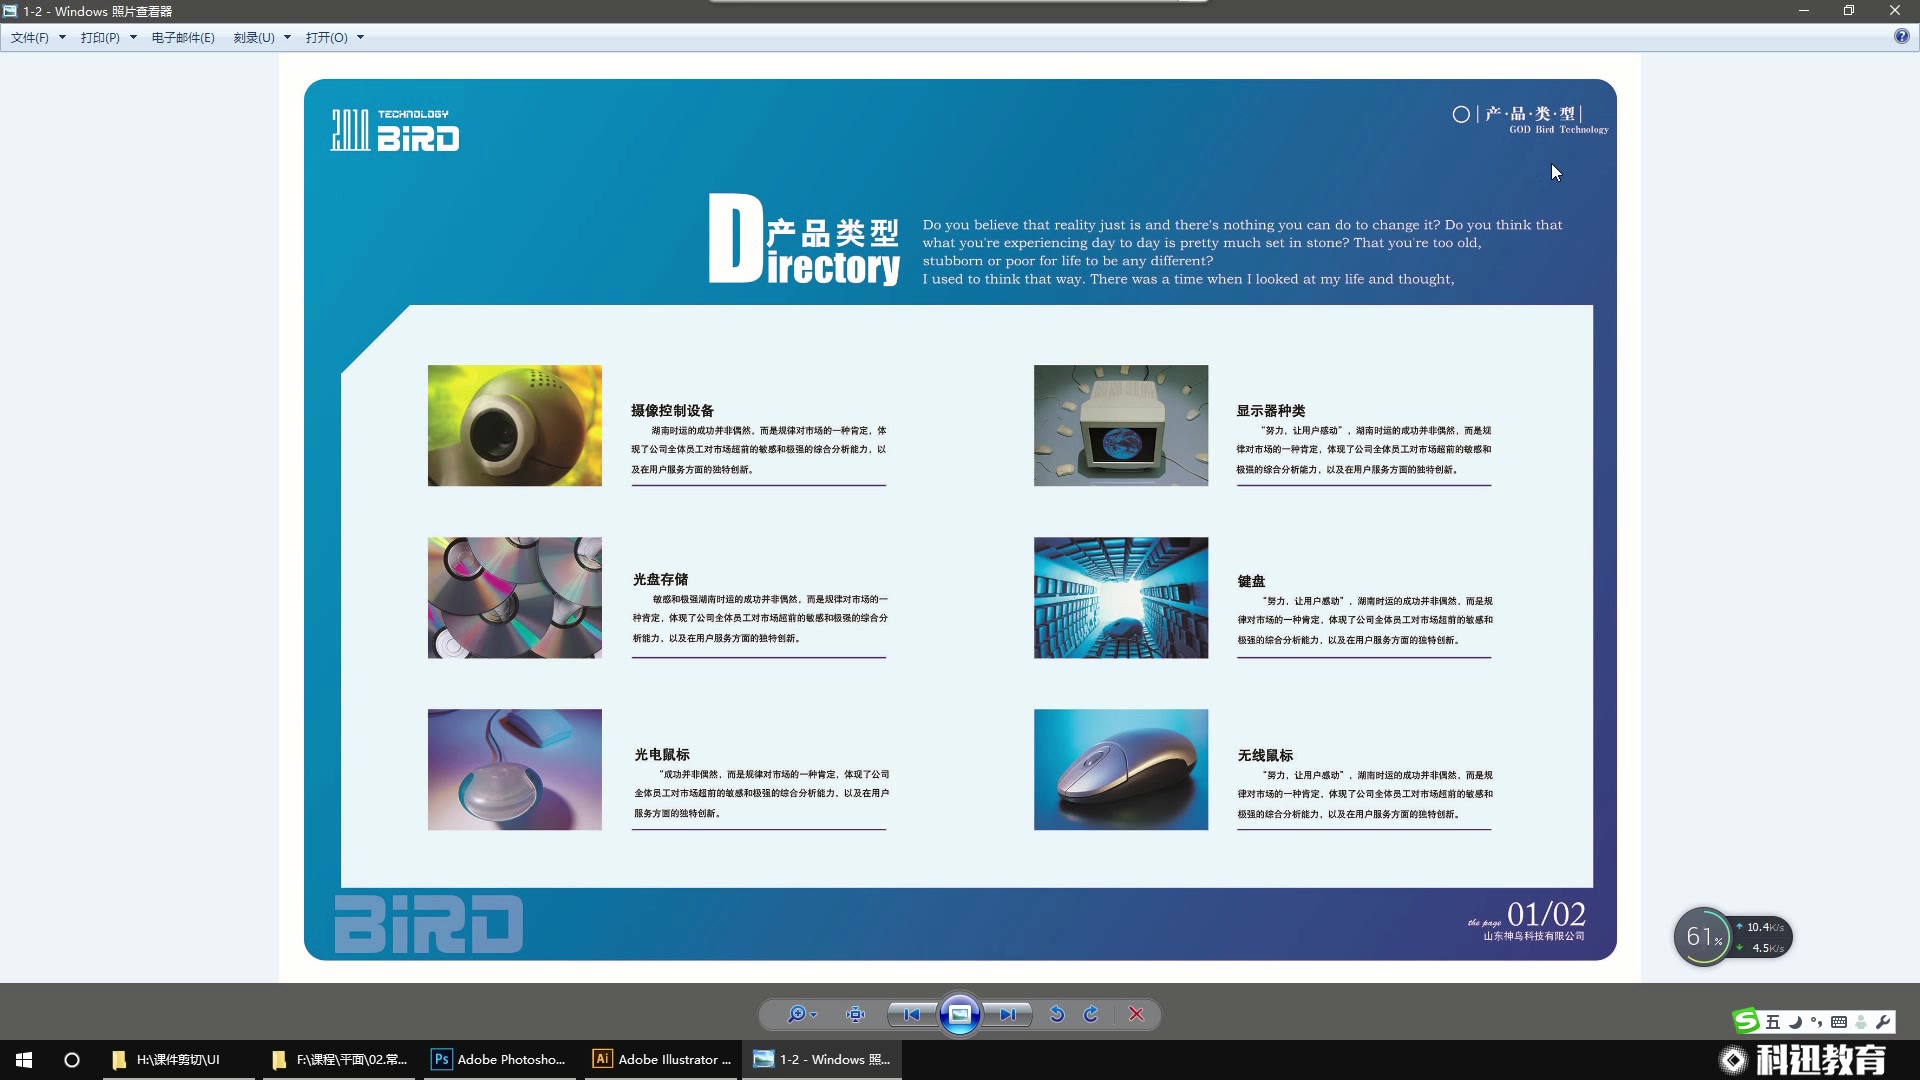Open the 电子邮件(E) menu
1920x1080 pixels.
pyautogui.click(x=183, y=37)
